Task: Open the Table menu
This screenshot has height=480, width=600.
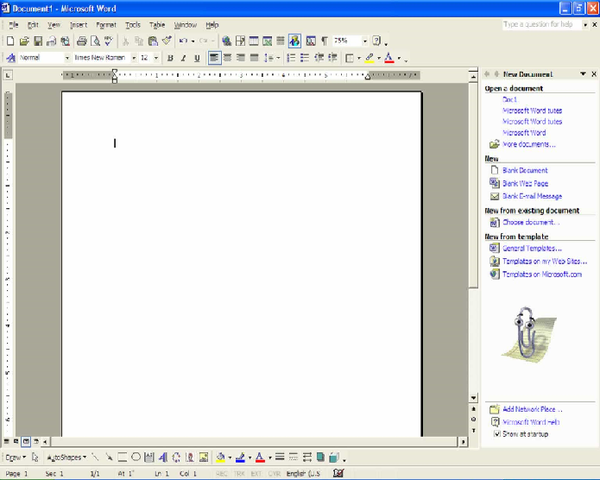Action: tap(157, 25)
